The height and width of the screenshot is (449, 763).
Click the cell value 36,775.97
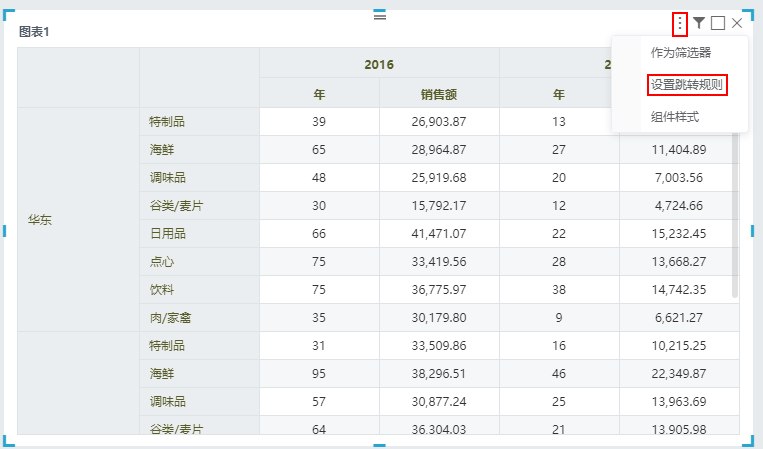click(x=439, y=290)
